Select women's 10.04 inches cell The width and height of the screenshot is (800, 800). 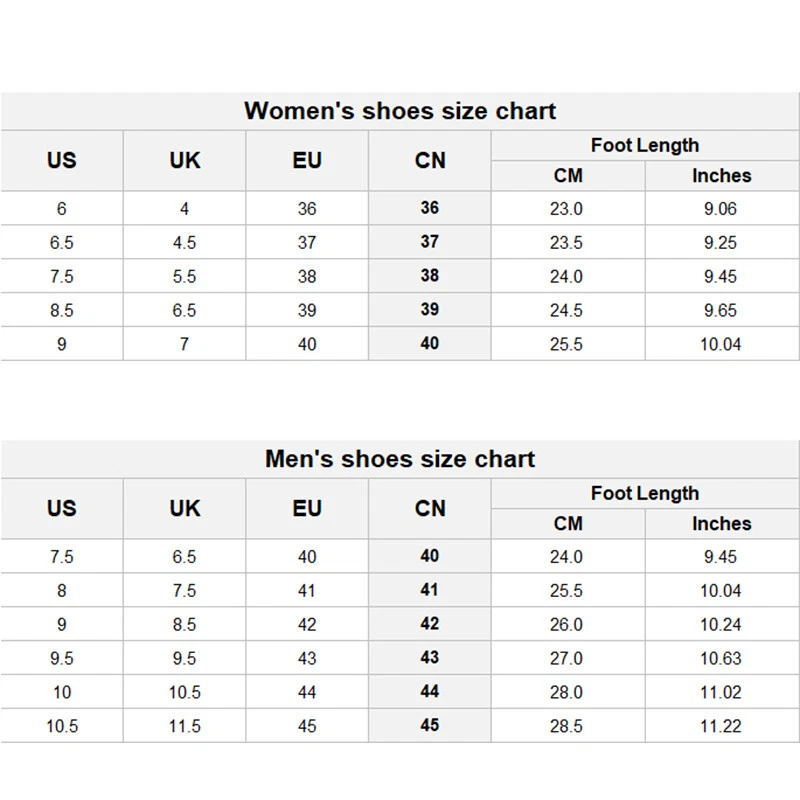click(x=720, y=344)
